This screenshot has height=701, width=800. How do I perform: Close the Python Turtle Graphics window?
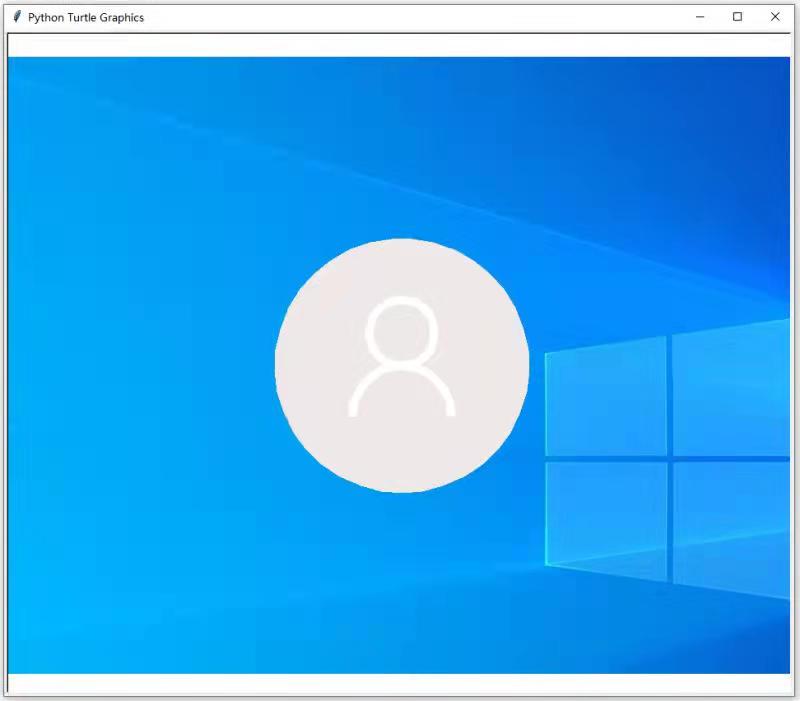pyautogui.click(x=775, y=17)
